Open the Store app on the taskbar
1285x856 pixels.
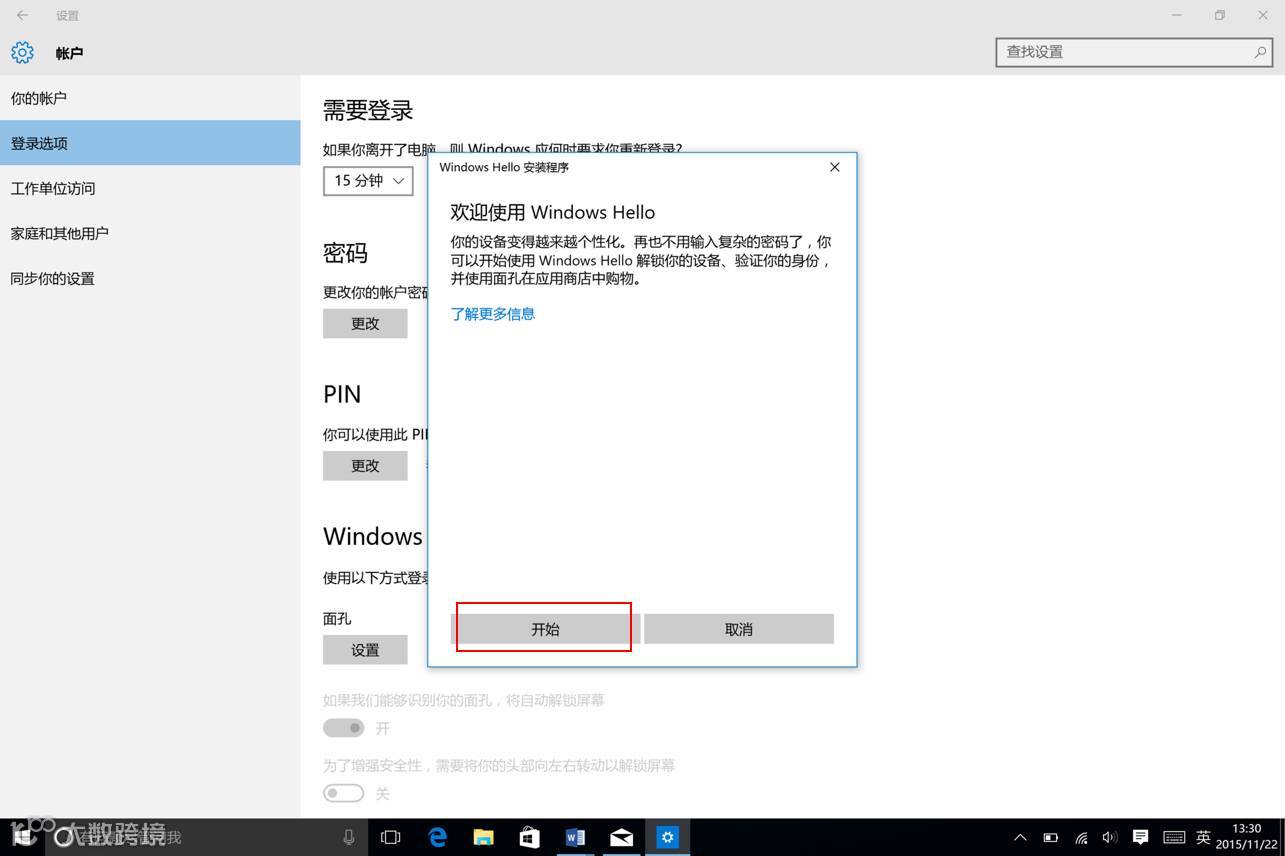(529, 837)
